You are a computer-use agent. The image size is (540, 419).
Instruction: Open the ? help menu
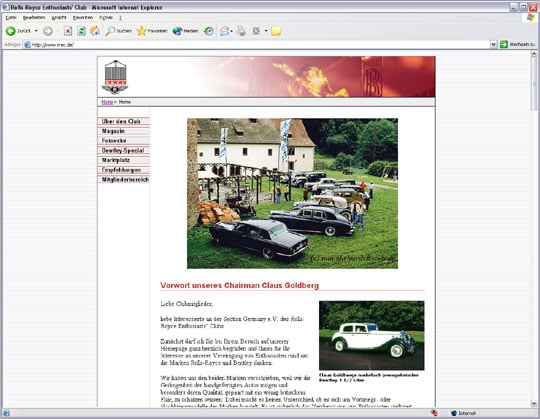click(120, 18)
